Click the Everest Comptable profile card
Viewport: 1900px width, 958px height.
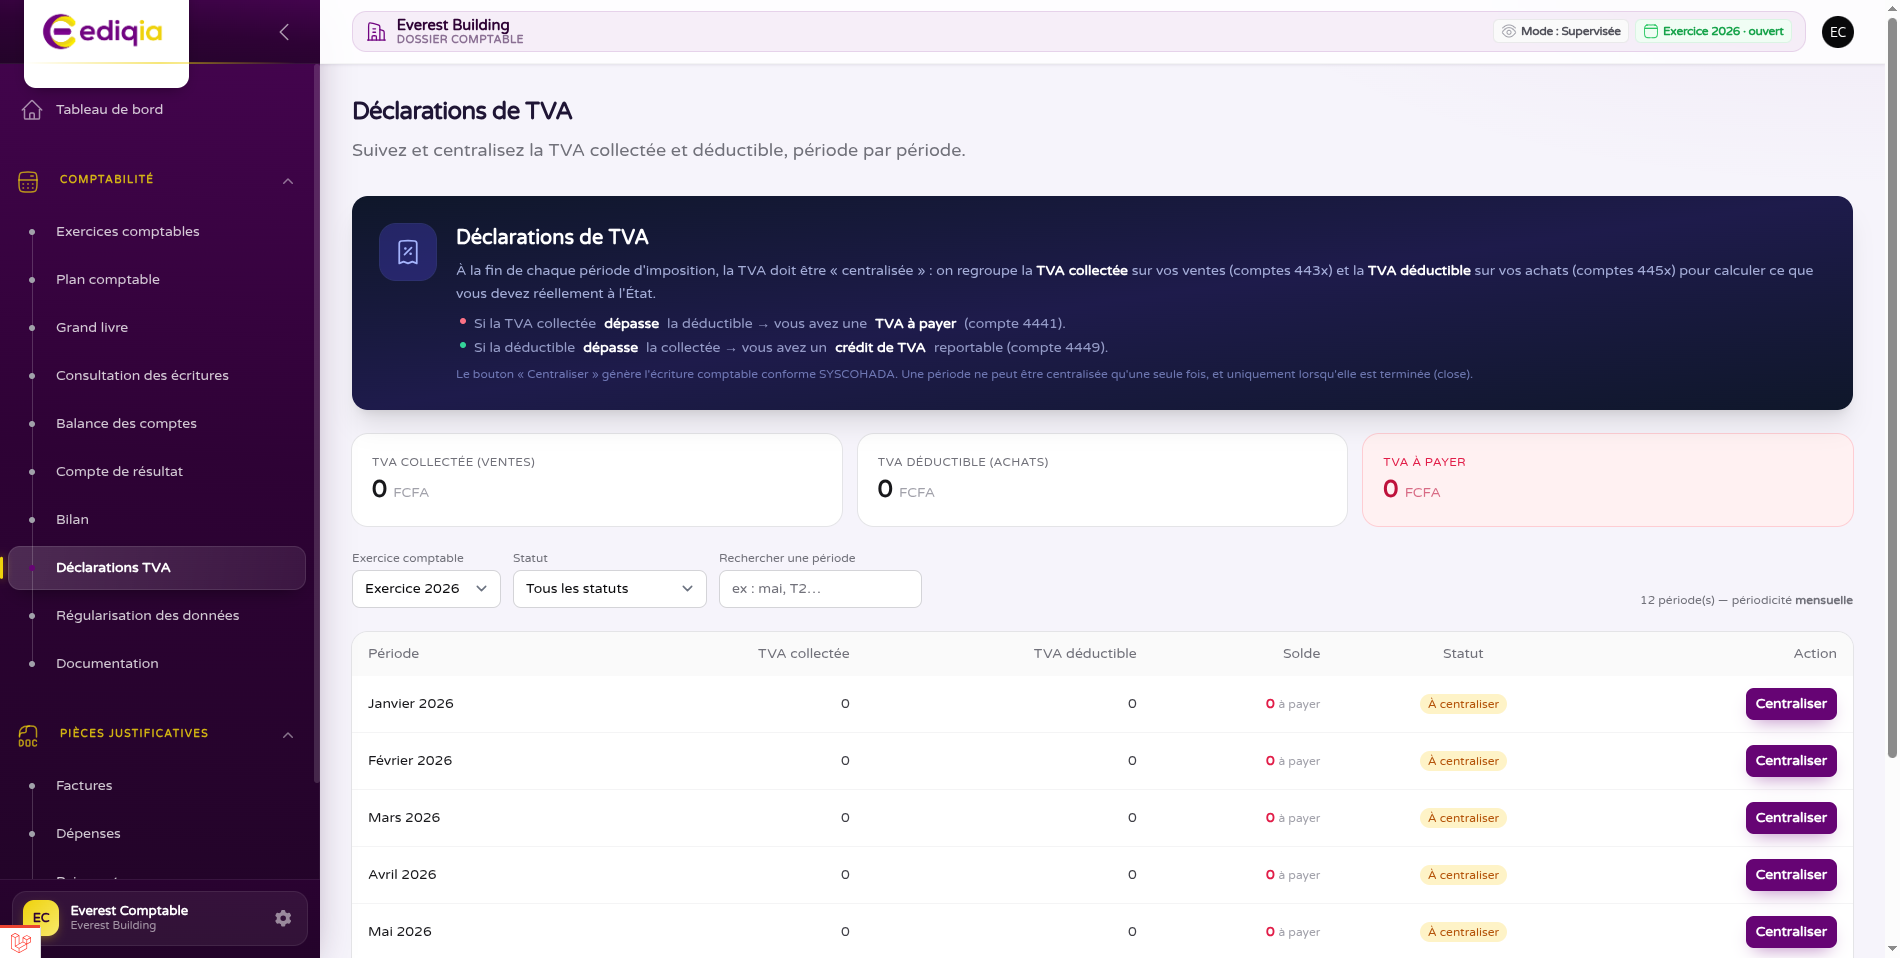[x=160, y=918]
